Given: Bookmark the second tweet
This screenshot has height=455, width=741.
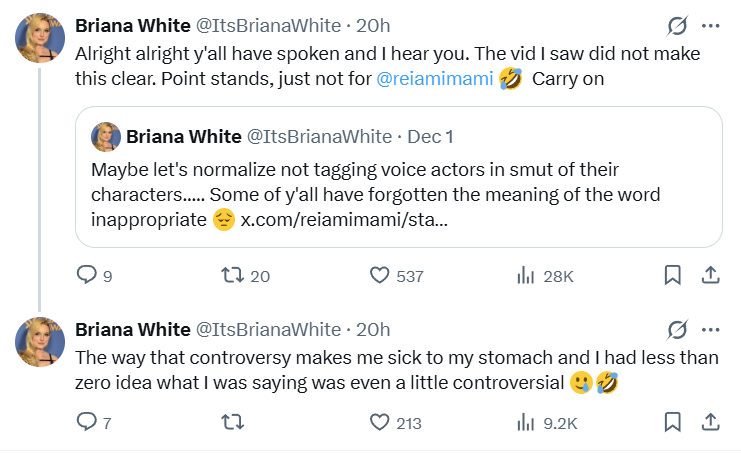Looking at the screenshot, I should tap(673, 423).
